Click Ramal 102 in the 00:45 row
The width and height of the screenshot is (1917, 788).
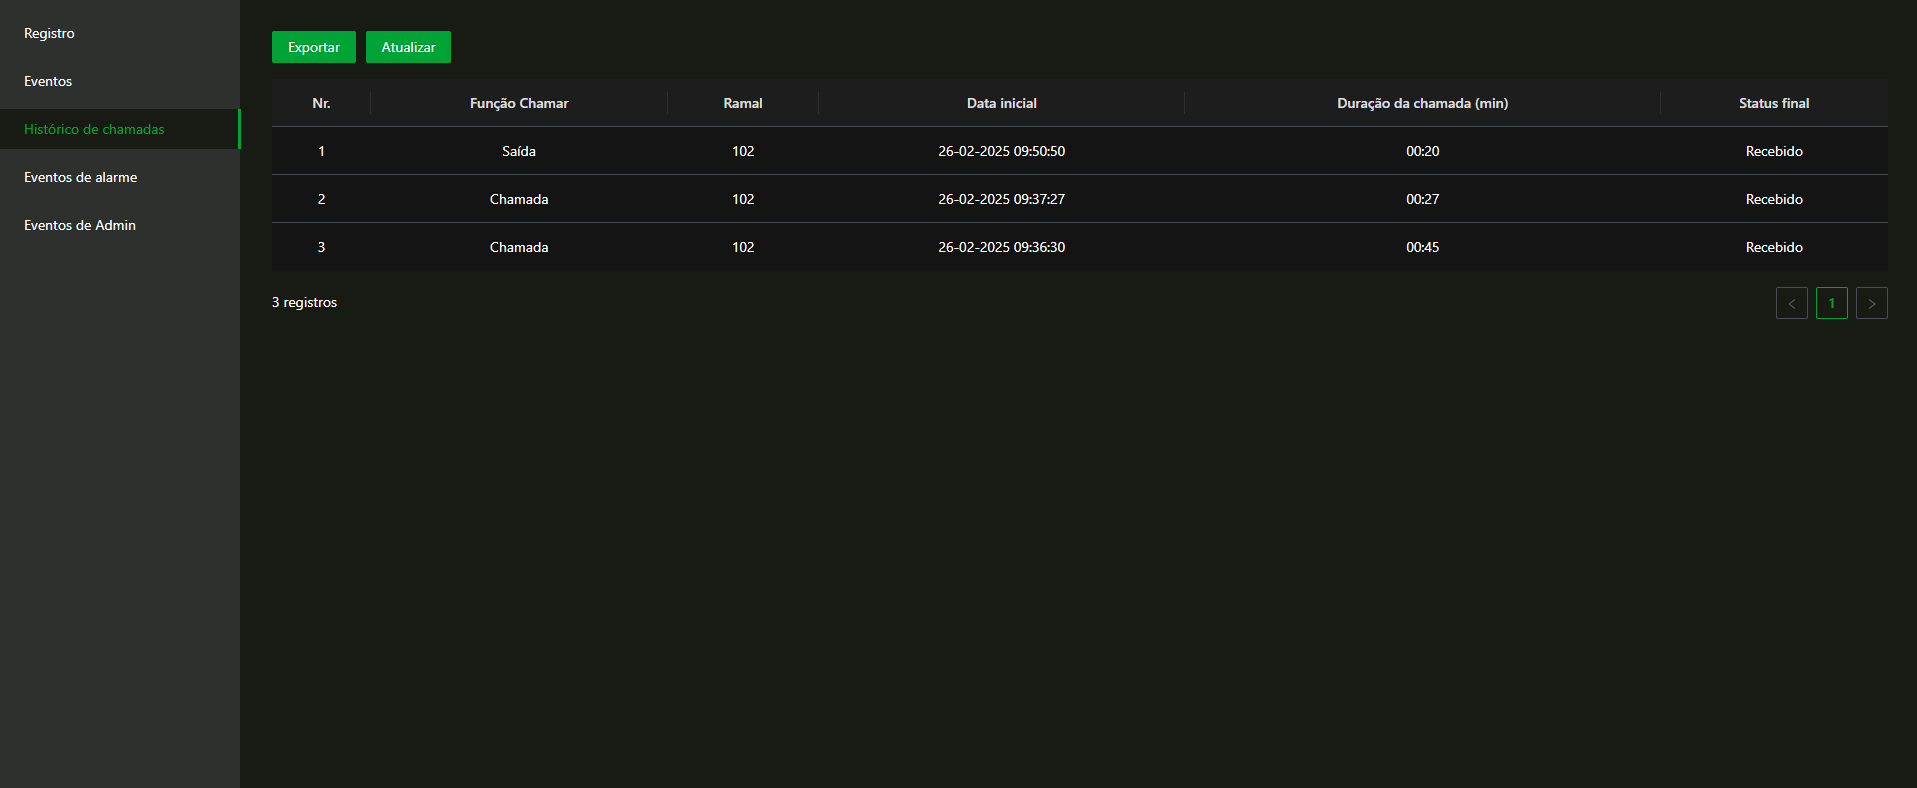pos(743,247)
